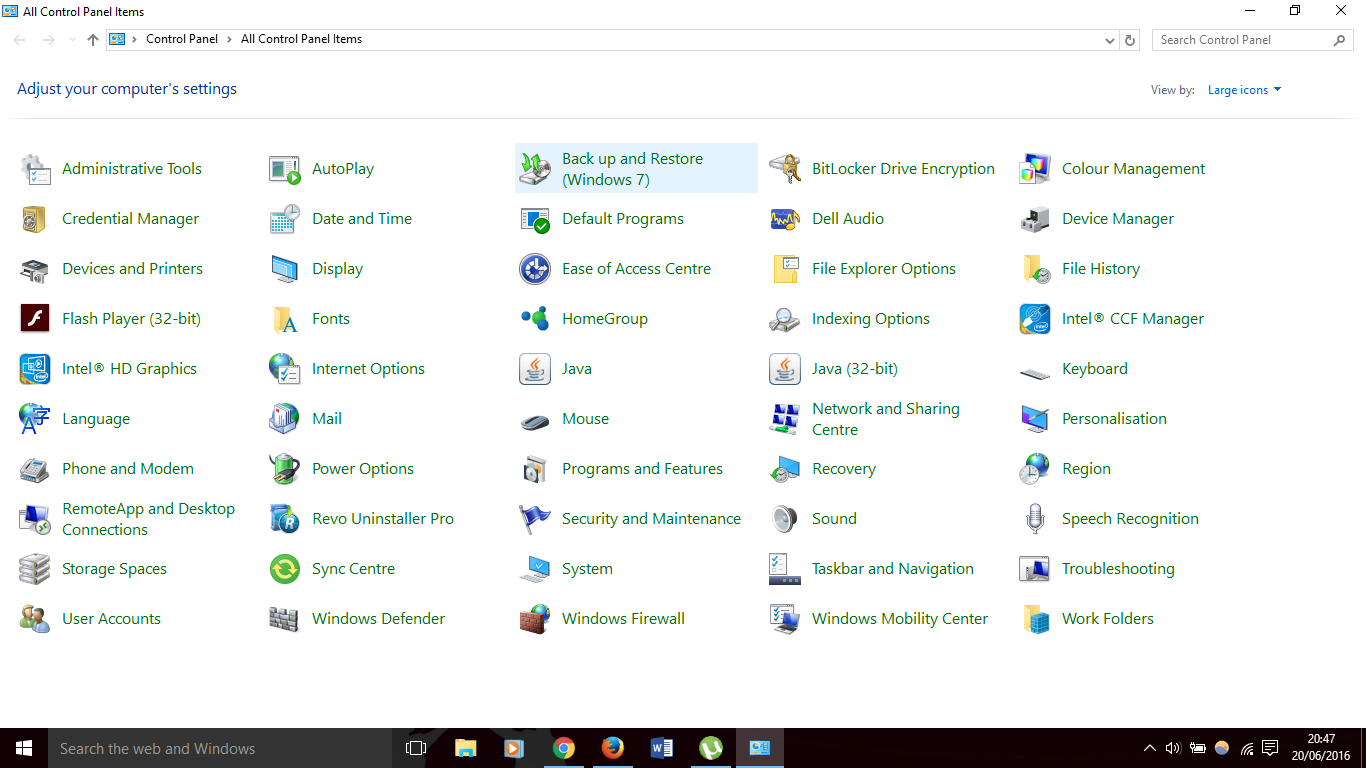Open the Sound speaker icon
This screenshot has width=1366, height=768.
tap(785, 519)
